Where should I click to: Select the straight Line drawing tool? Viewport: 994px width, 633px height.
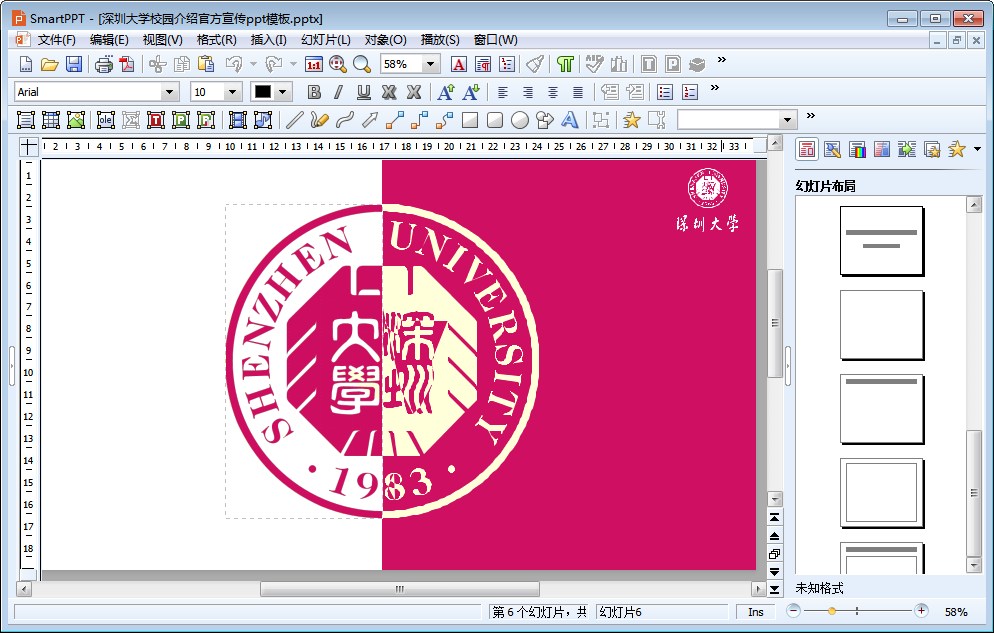coord(294,120)
